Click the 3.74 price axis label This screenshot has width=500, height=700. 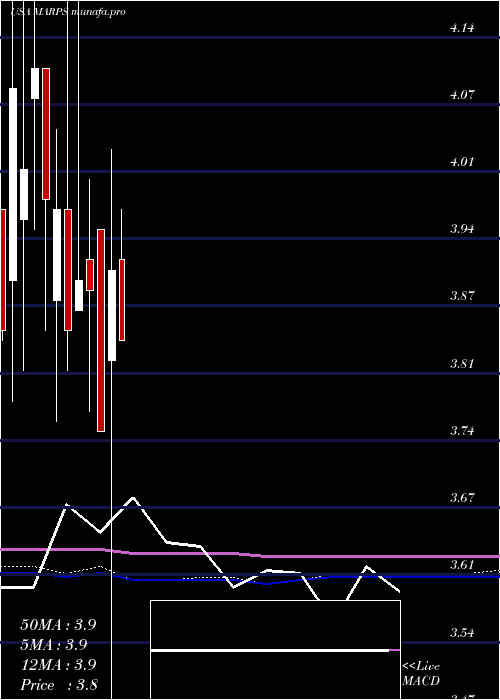coord(462,431)
